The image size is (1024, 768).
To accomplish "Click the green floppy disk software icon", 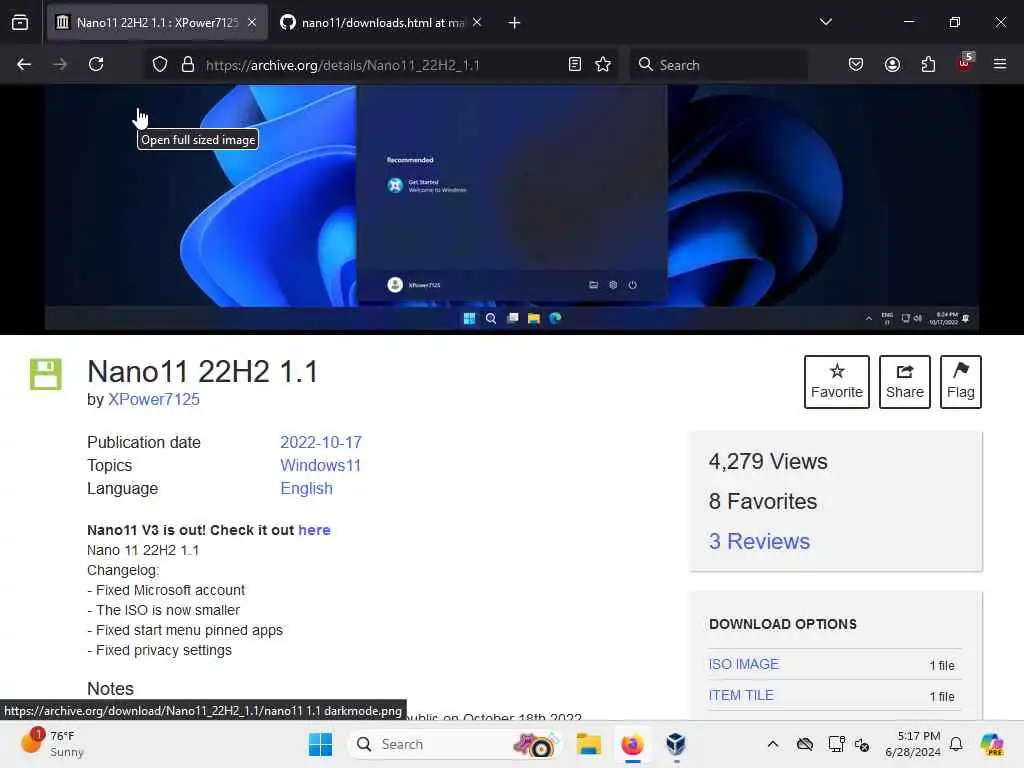I will pos(46,374).
